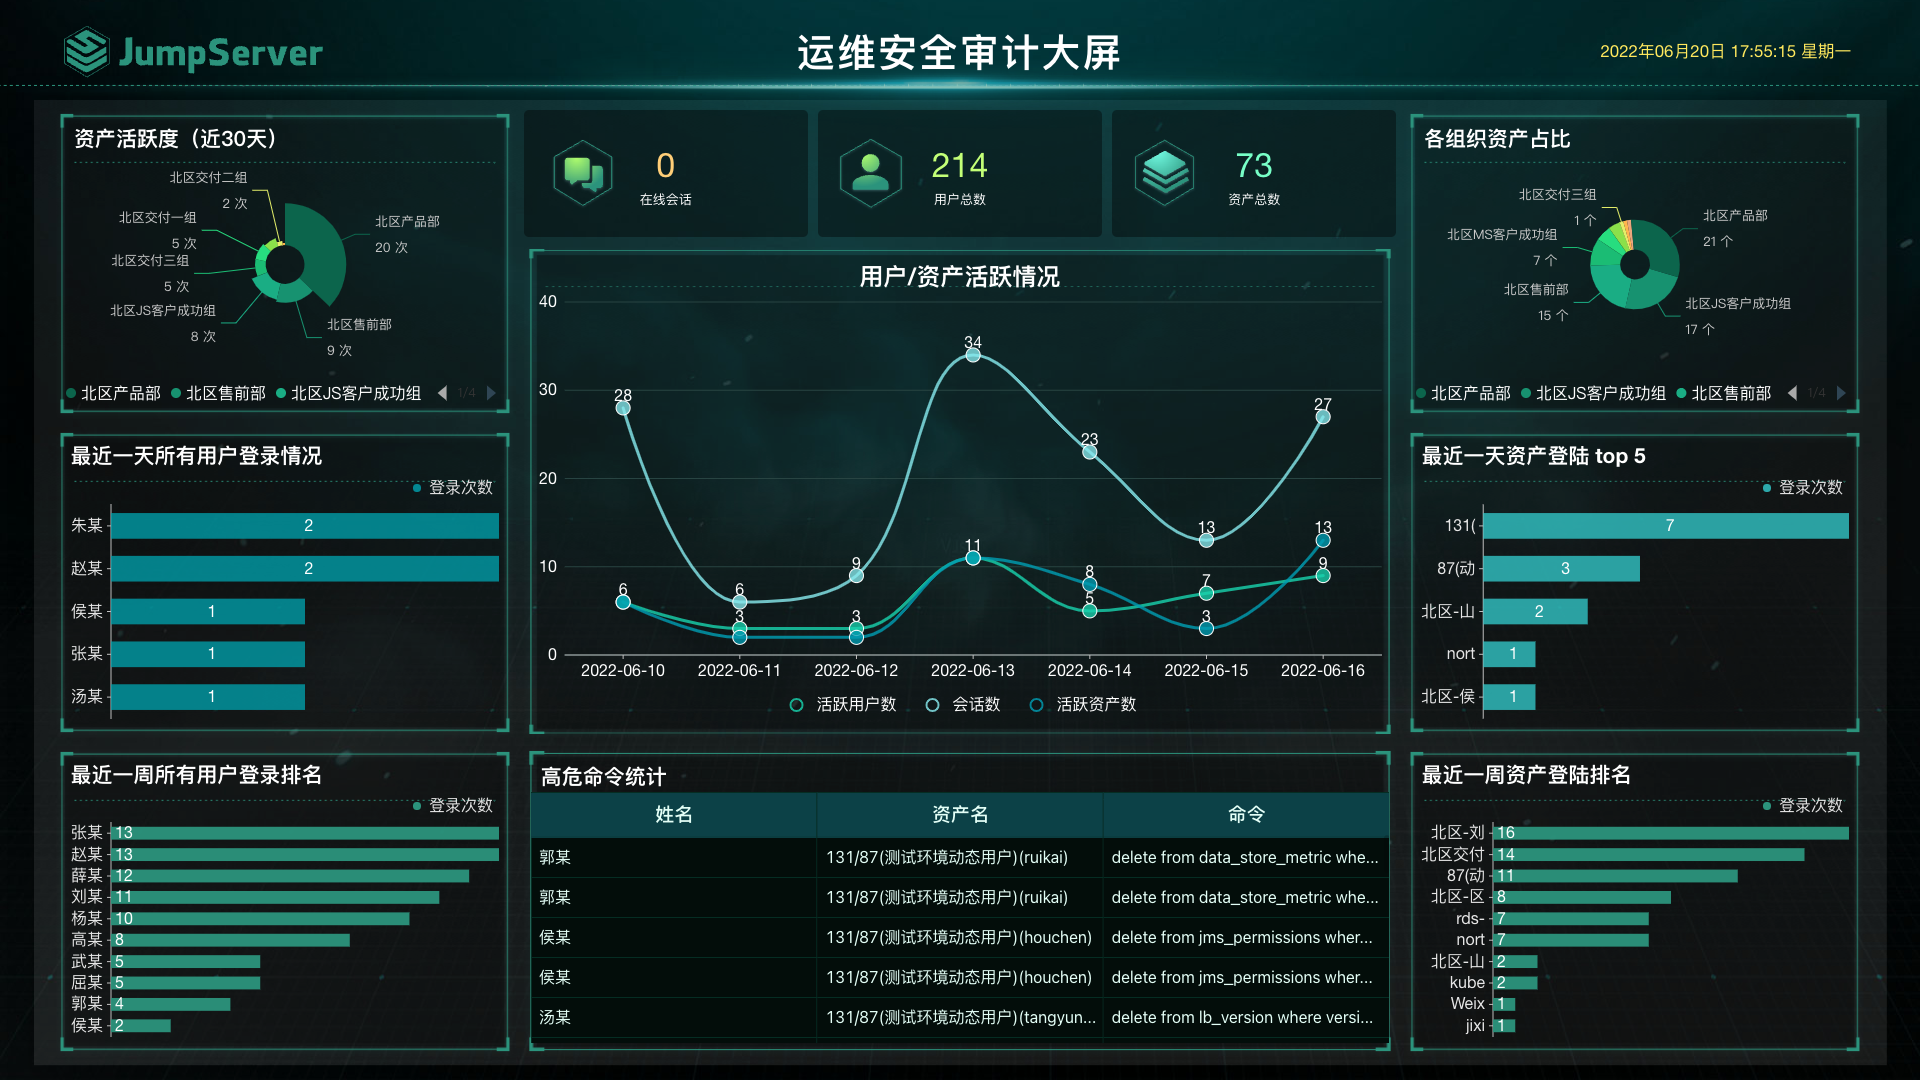Screen dimensions: 1920x1080
Task: Click the online session chat icon
Action: pyautogui.click(x=582, y=171)
